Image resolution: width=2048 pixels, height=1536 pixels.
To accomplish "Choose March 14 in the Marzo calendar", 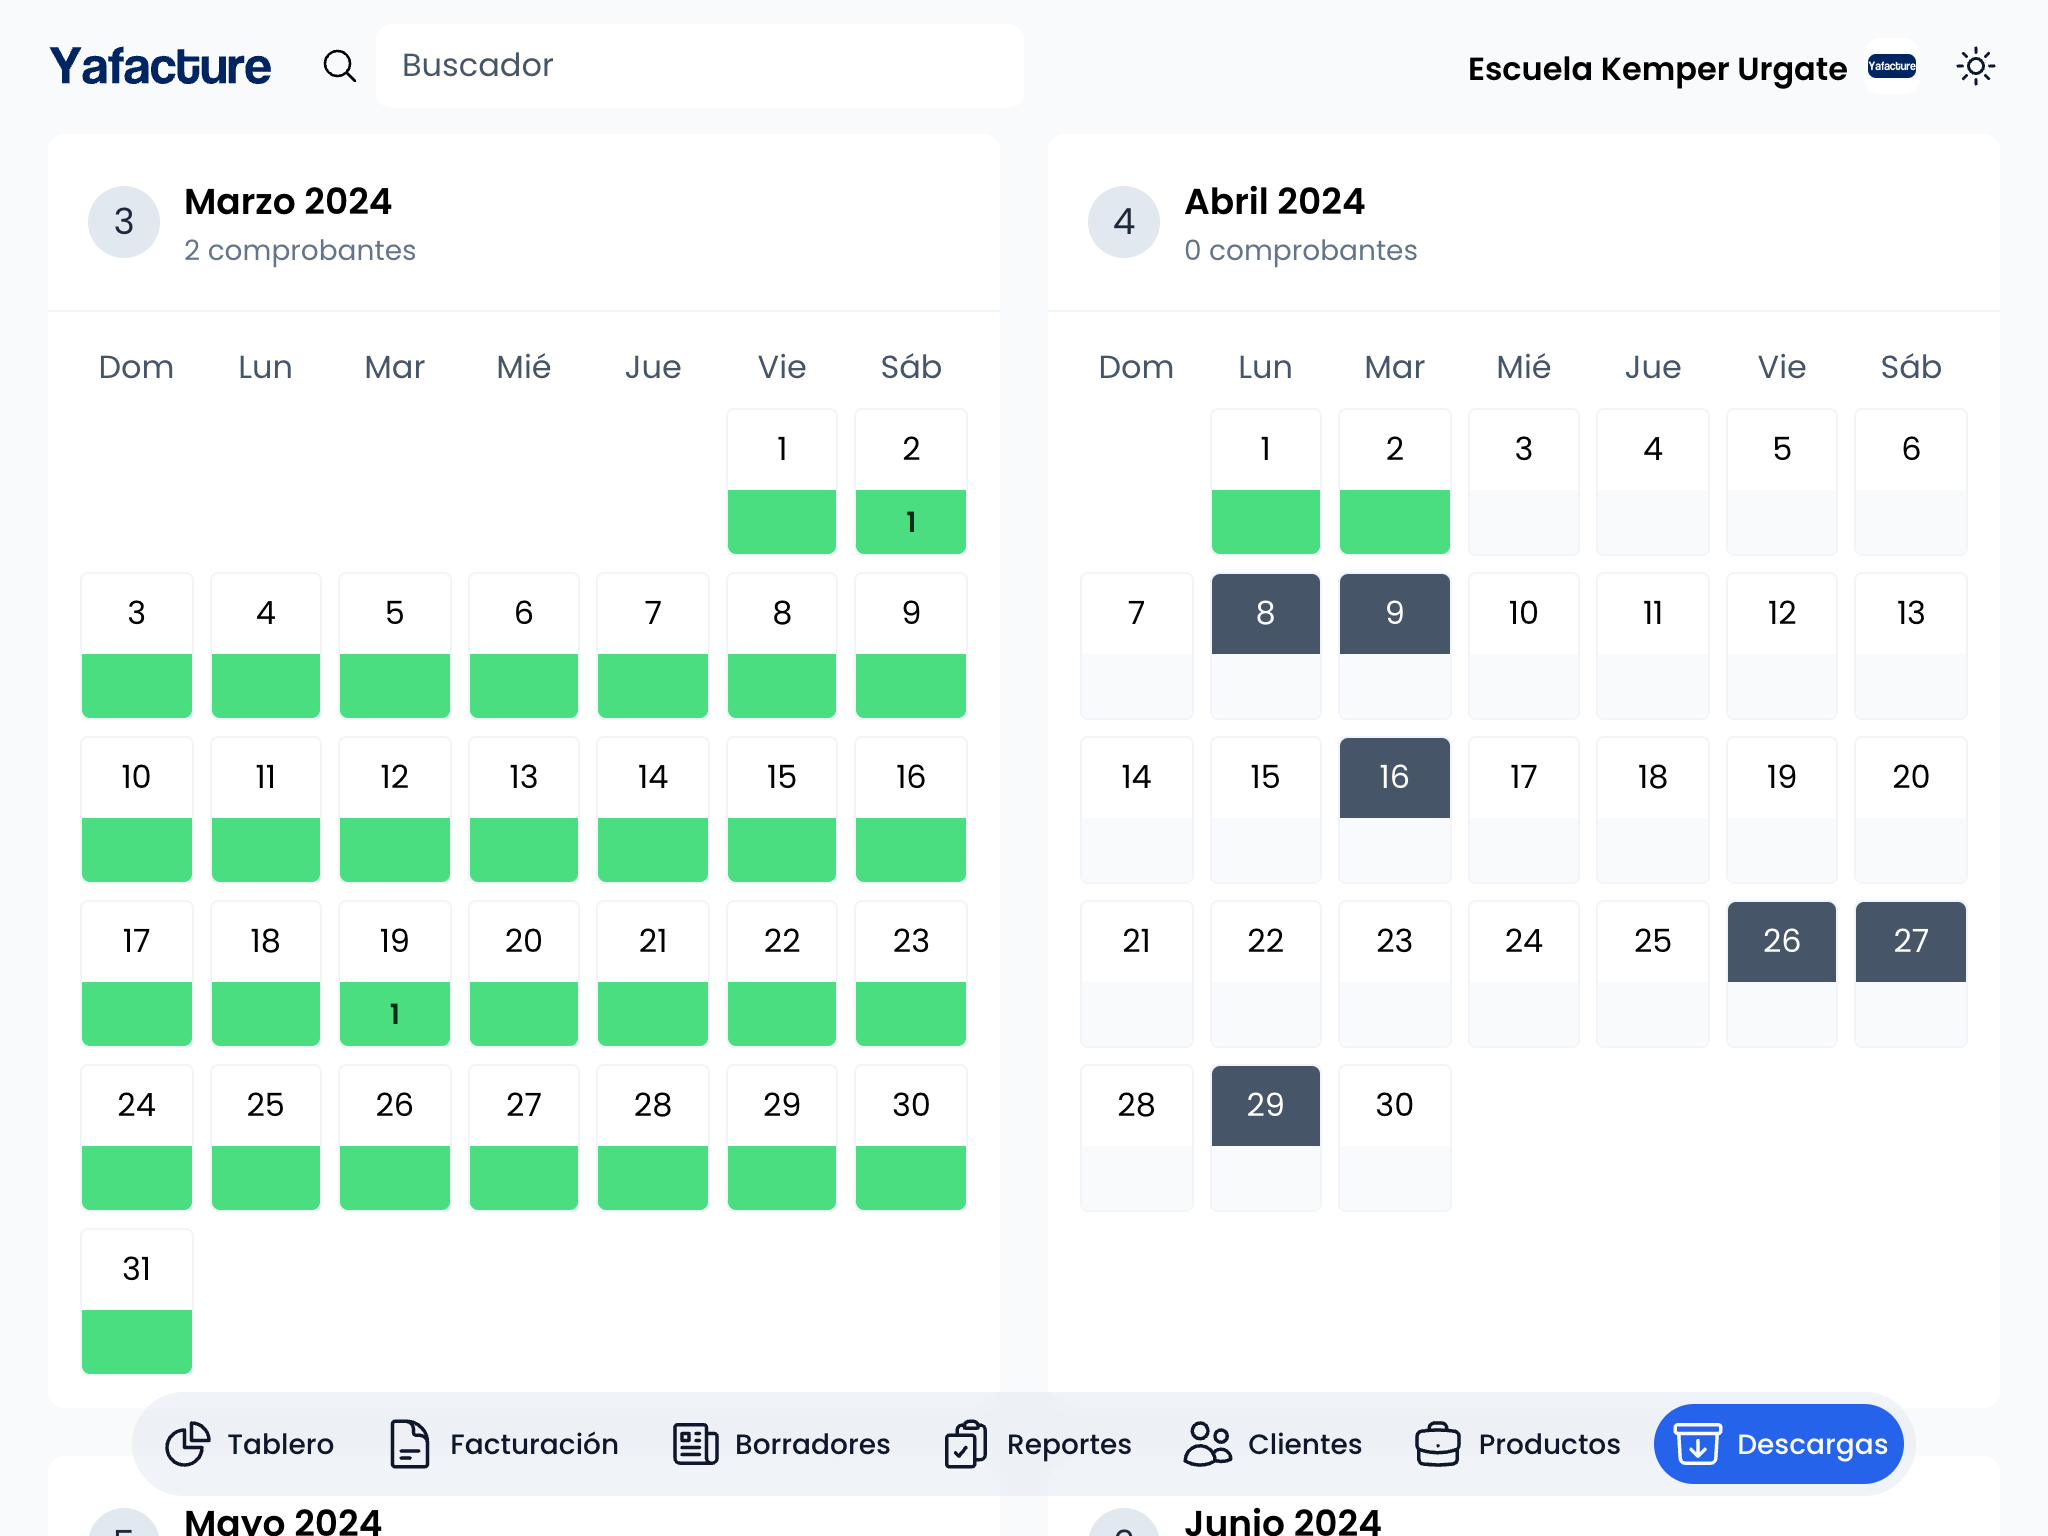I will [x=653, y=809].
